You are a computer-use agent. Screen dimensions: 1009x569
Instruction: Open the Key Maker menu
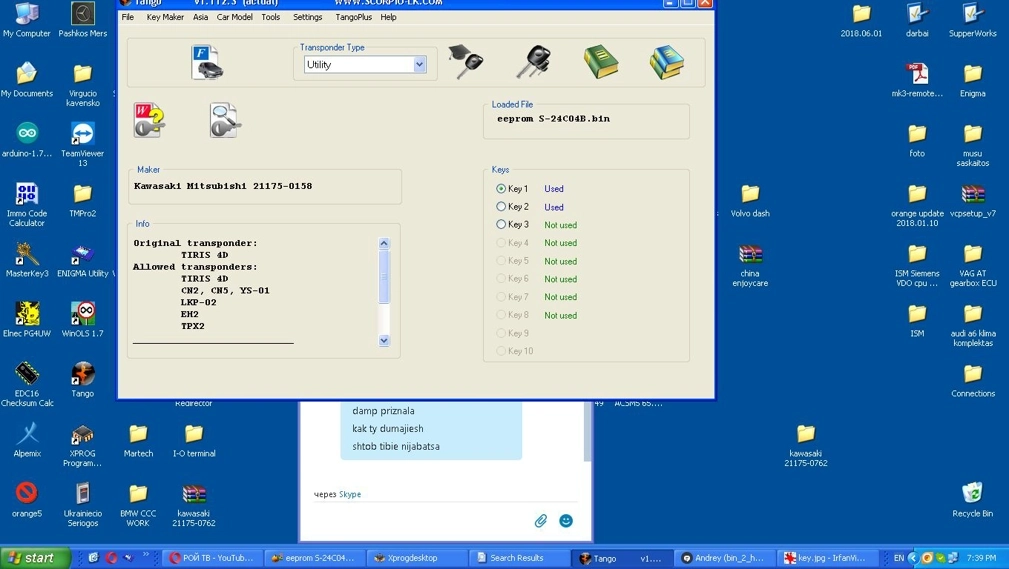(x=165, y=17)
